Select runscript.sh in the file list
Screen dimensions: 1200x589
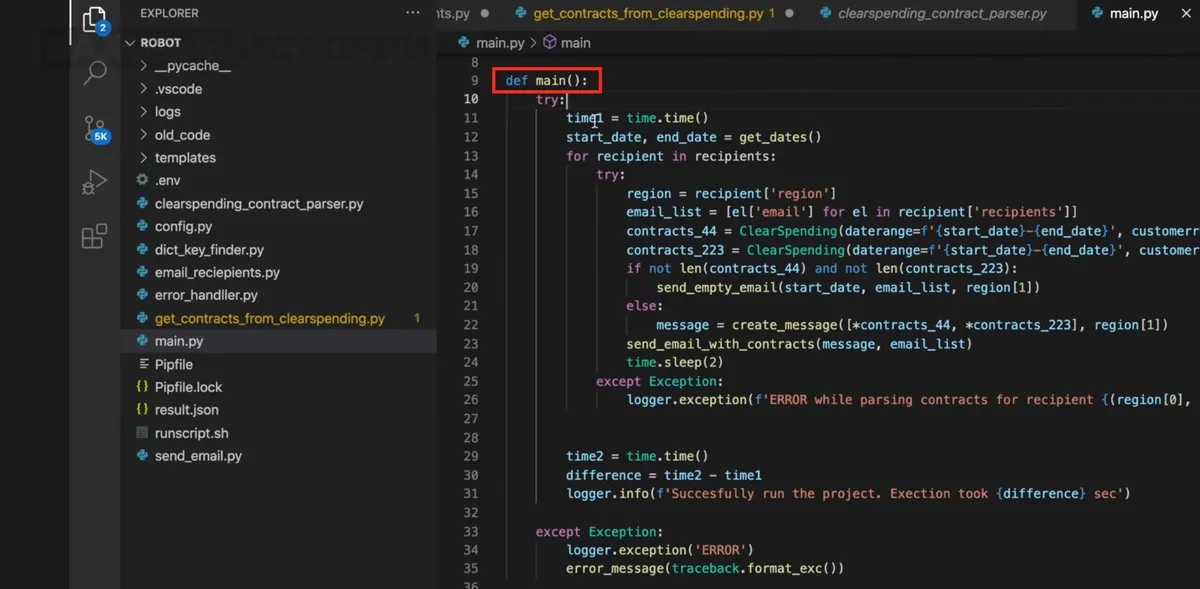coord(191,433)
